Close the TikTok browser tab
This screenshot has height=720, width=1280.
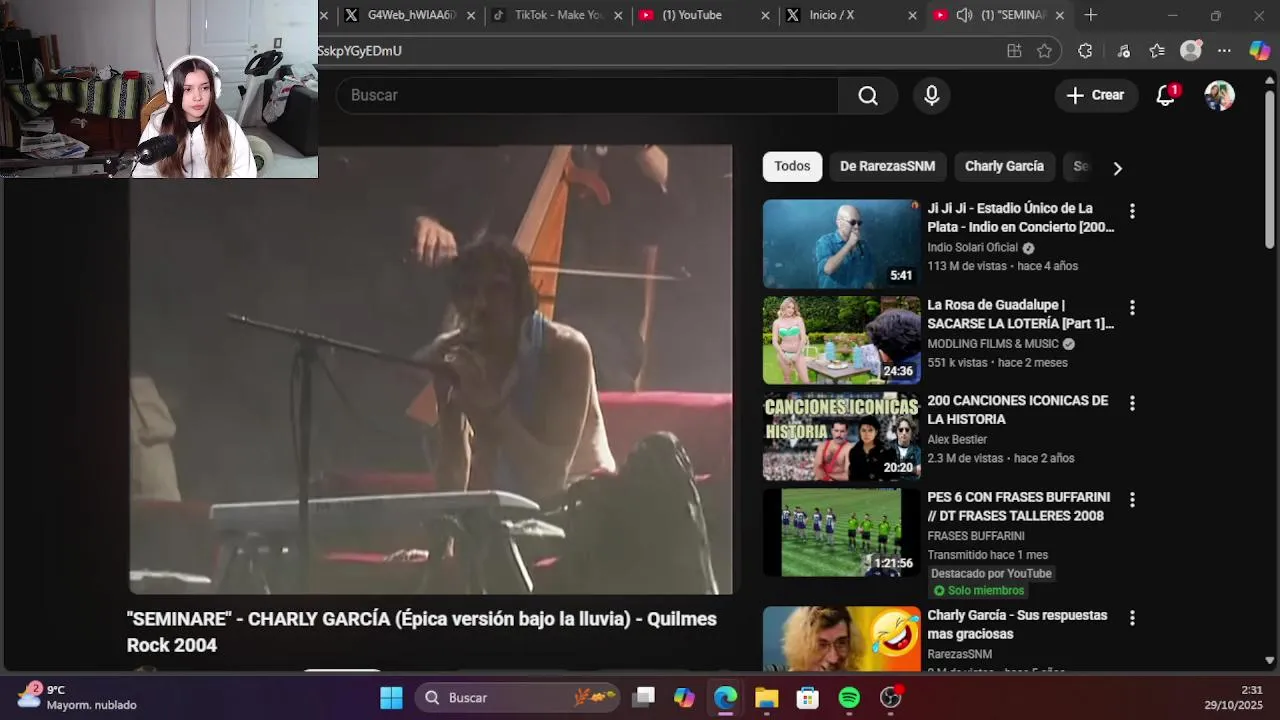(x=618, y=15)
